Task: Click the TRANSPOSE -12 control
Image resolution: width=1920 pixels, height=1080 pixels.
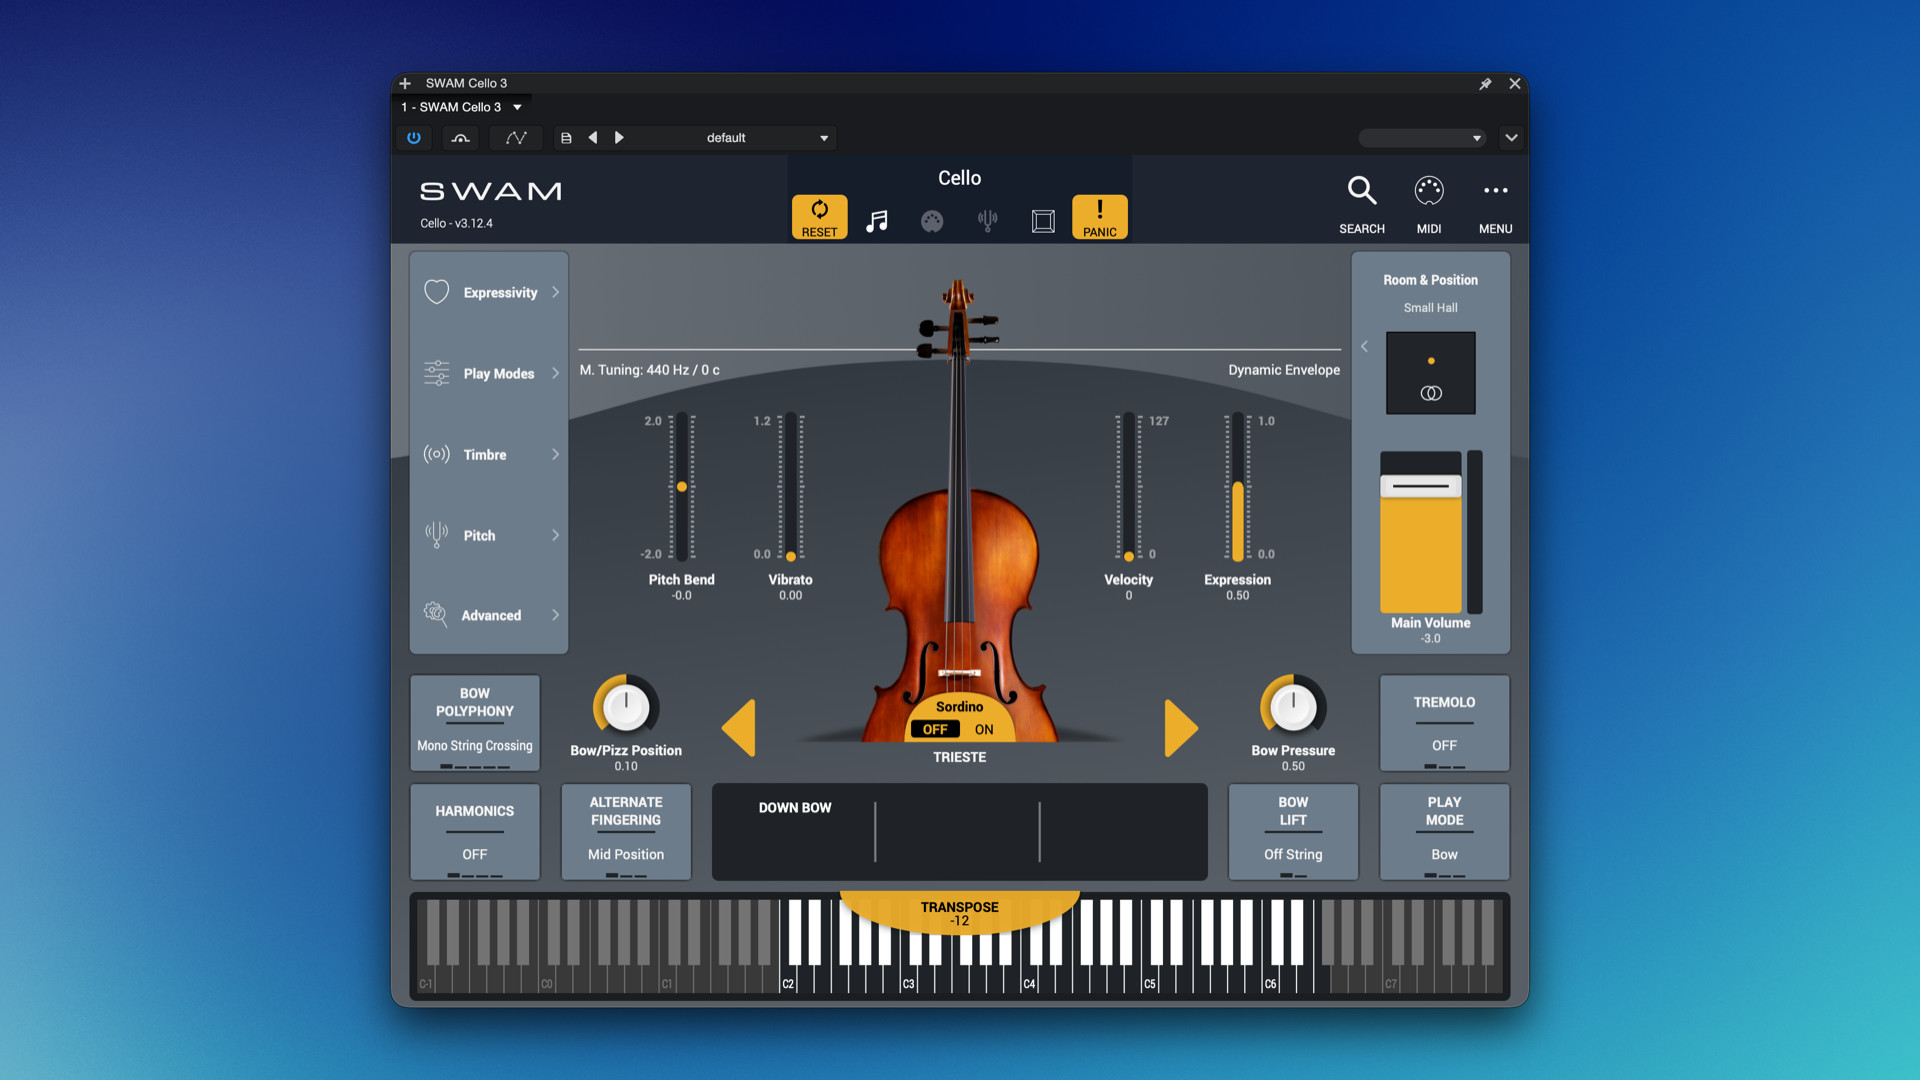Action: click(959, 913)
